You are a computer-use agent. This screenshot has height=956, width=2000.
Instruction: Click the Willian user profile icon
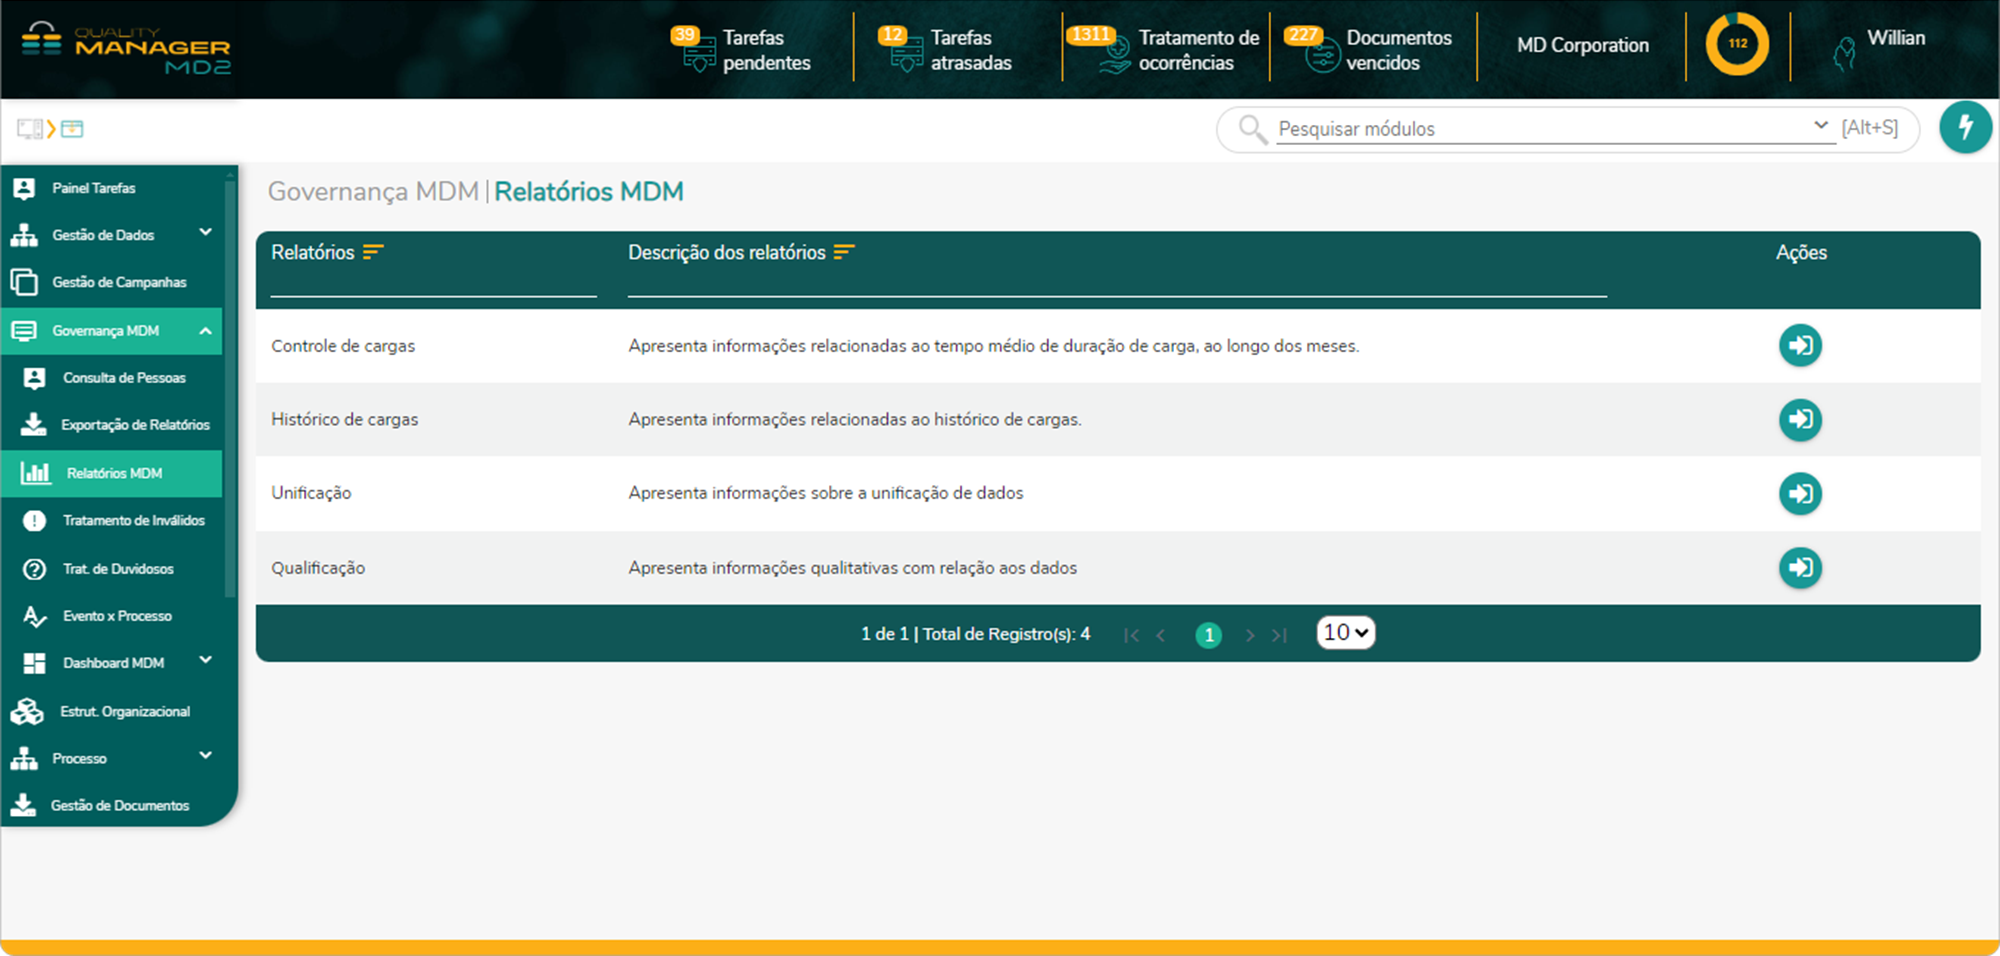1845,52
